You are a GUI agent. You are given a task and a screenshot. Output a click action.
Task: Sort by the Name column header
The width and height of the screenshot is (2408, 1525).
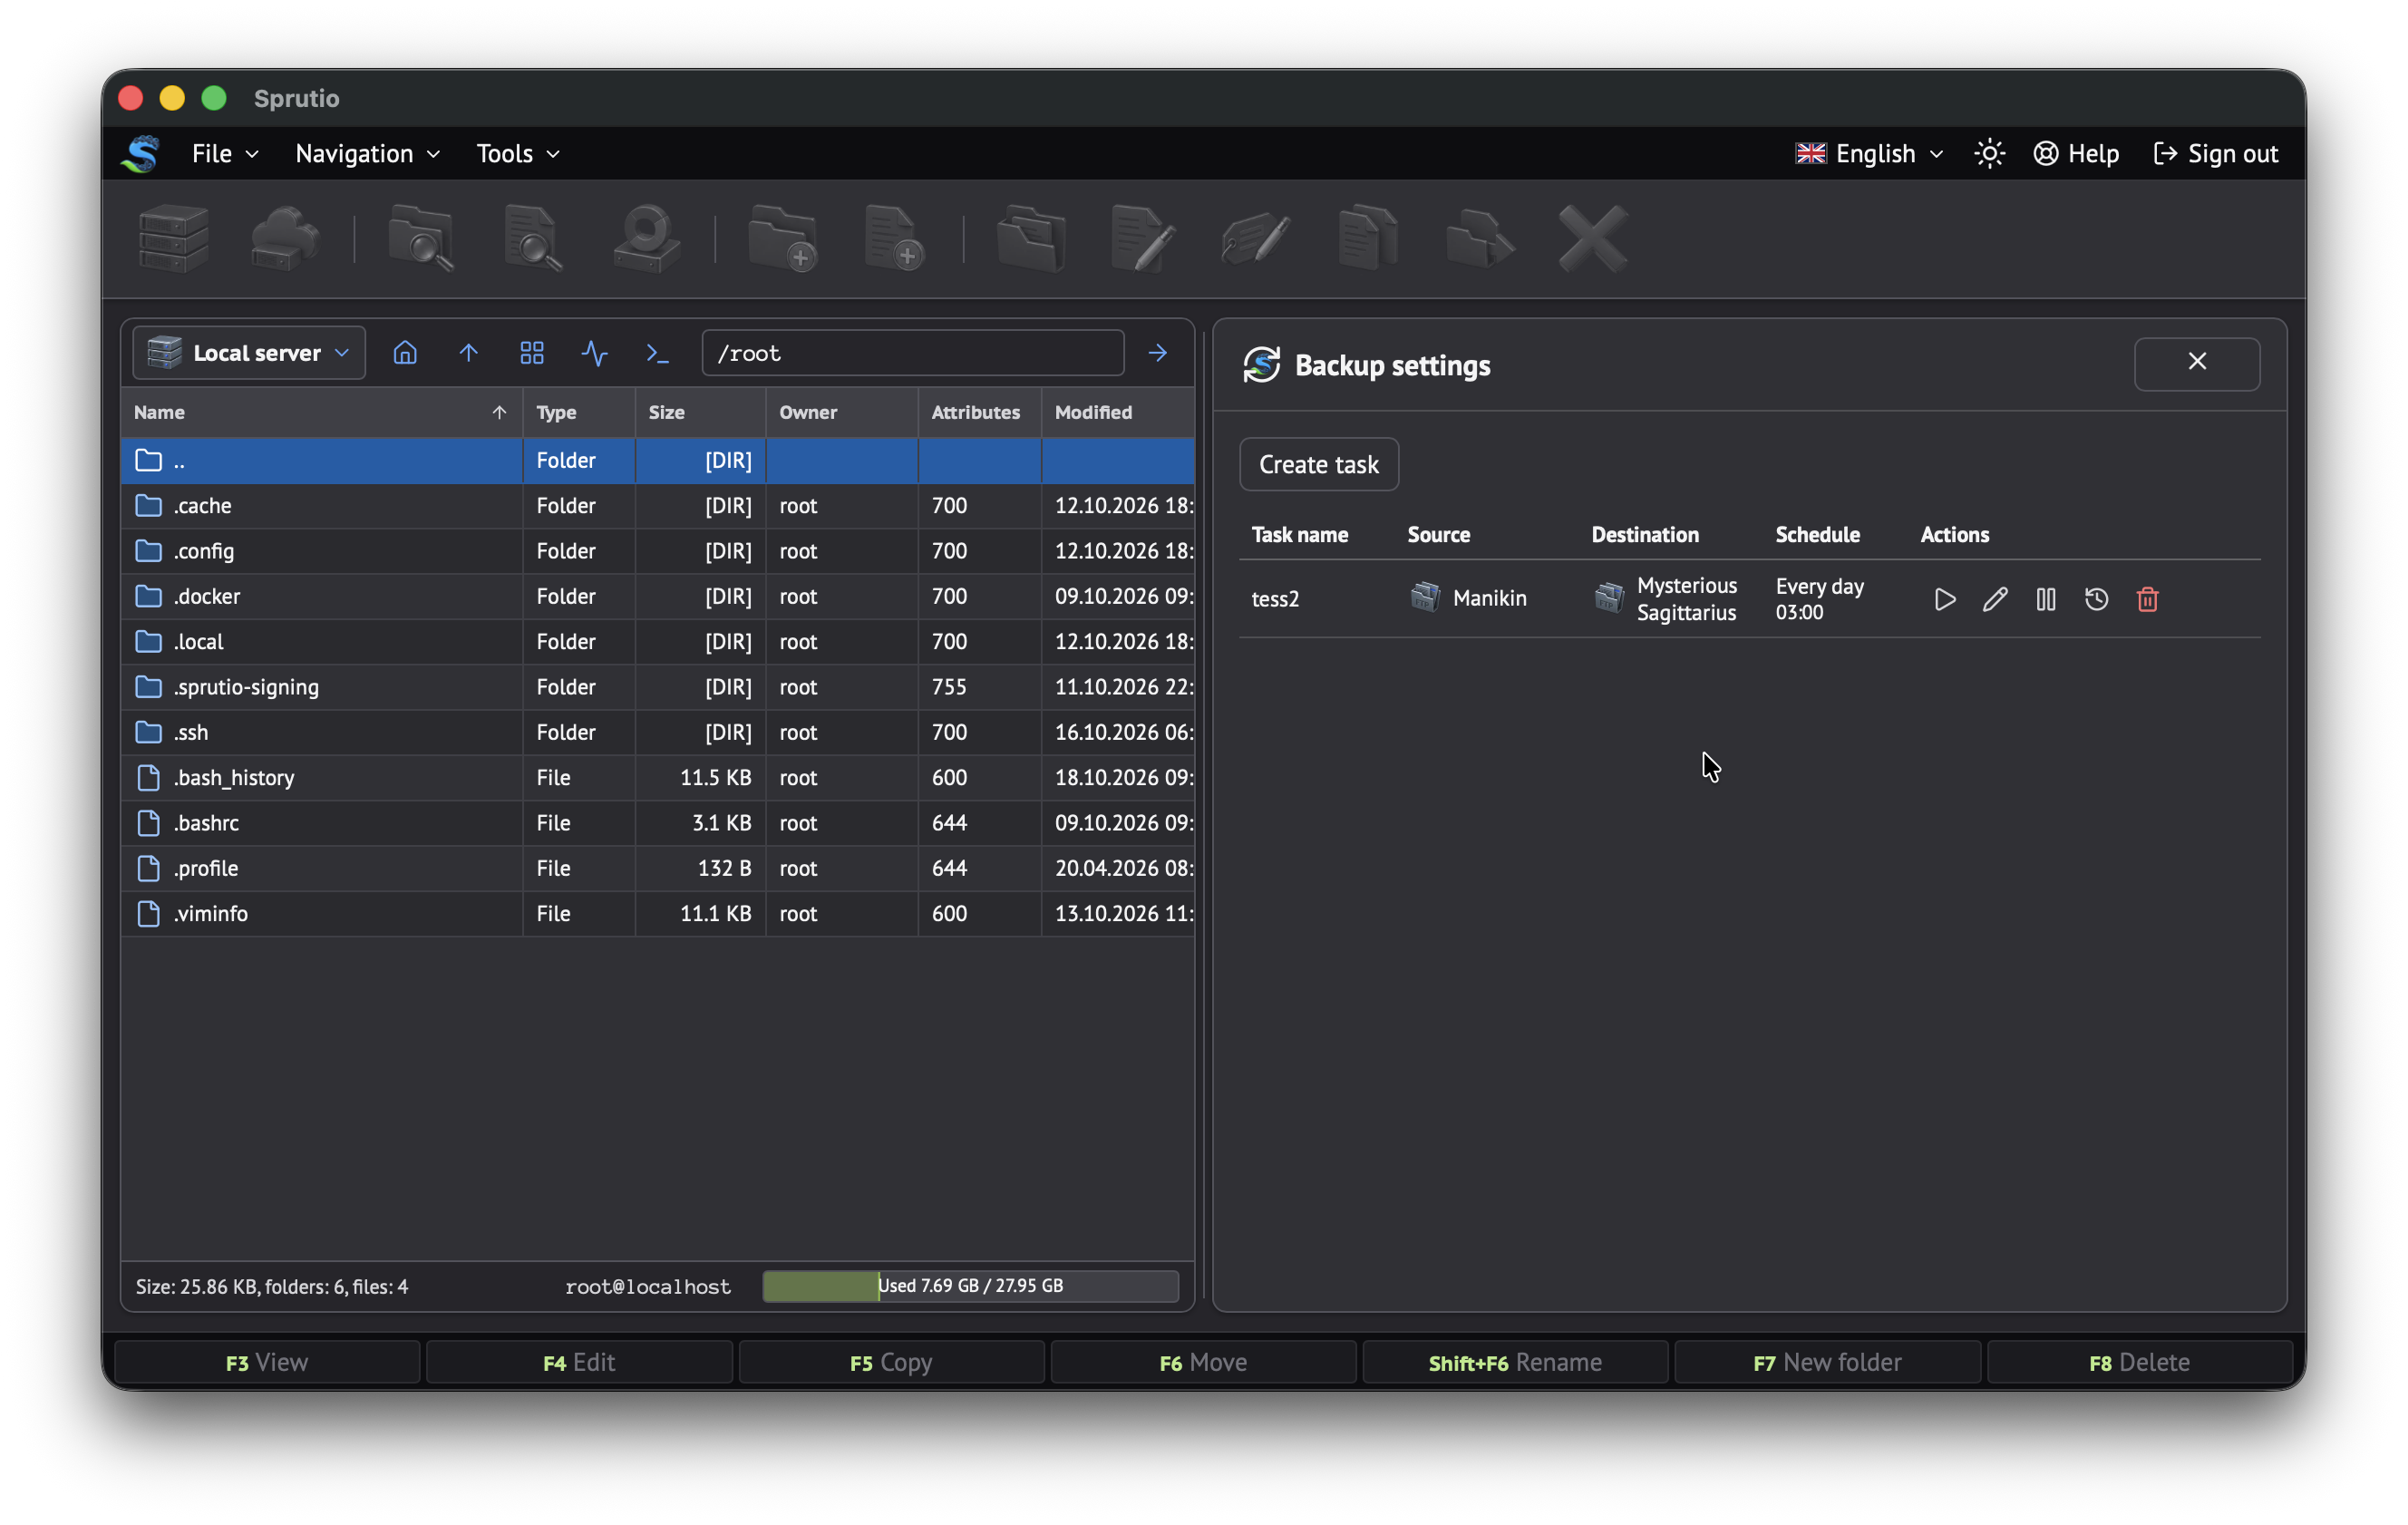pyautogui.click(x=321, y=412)
